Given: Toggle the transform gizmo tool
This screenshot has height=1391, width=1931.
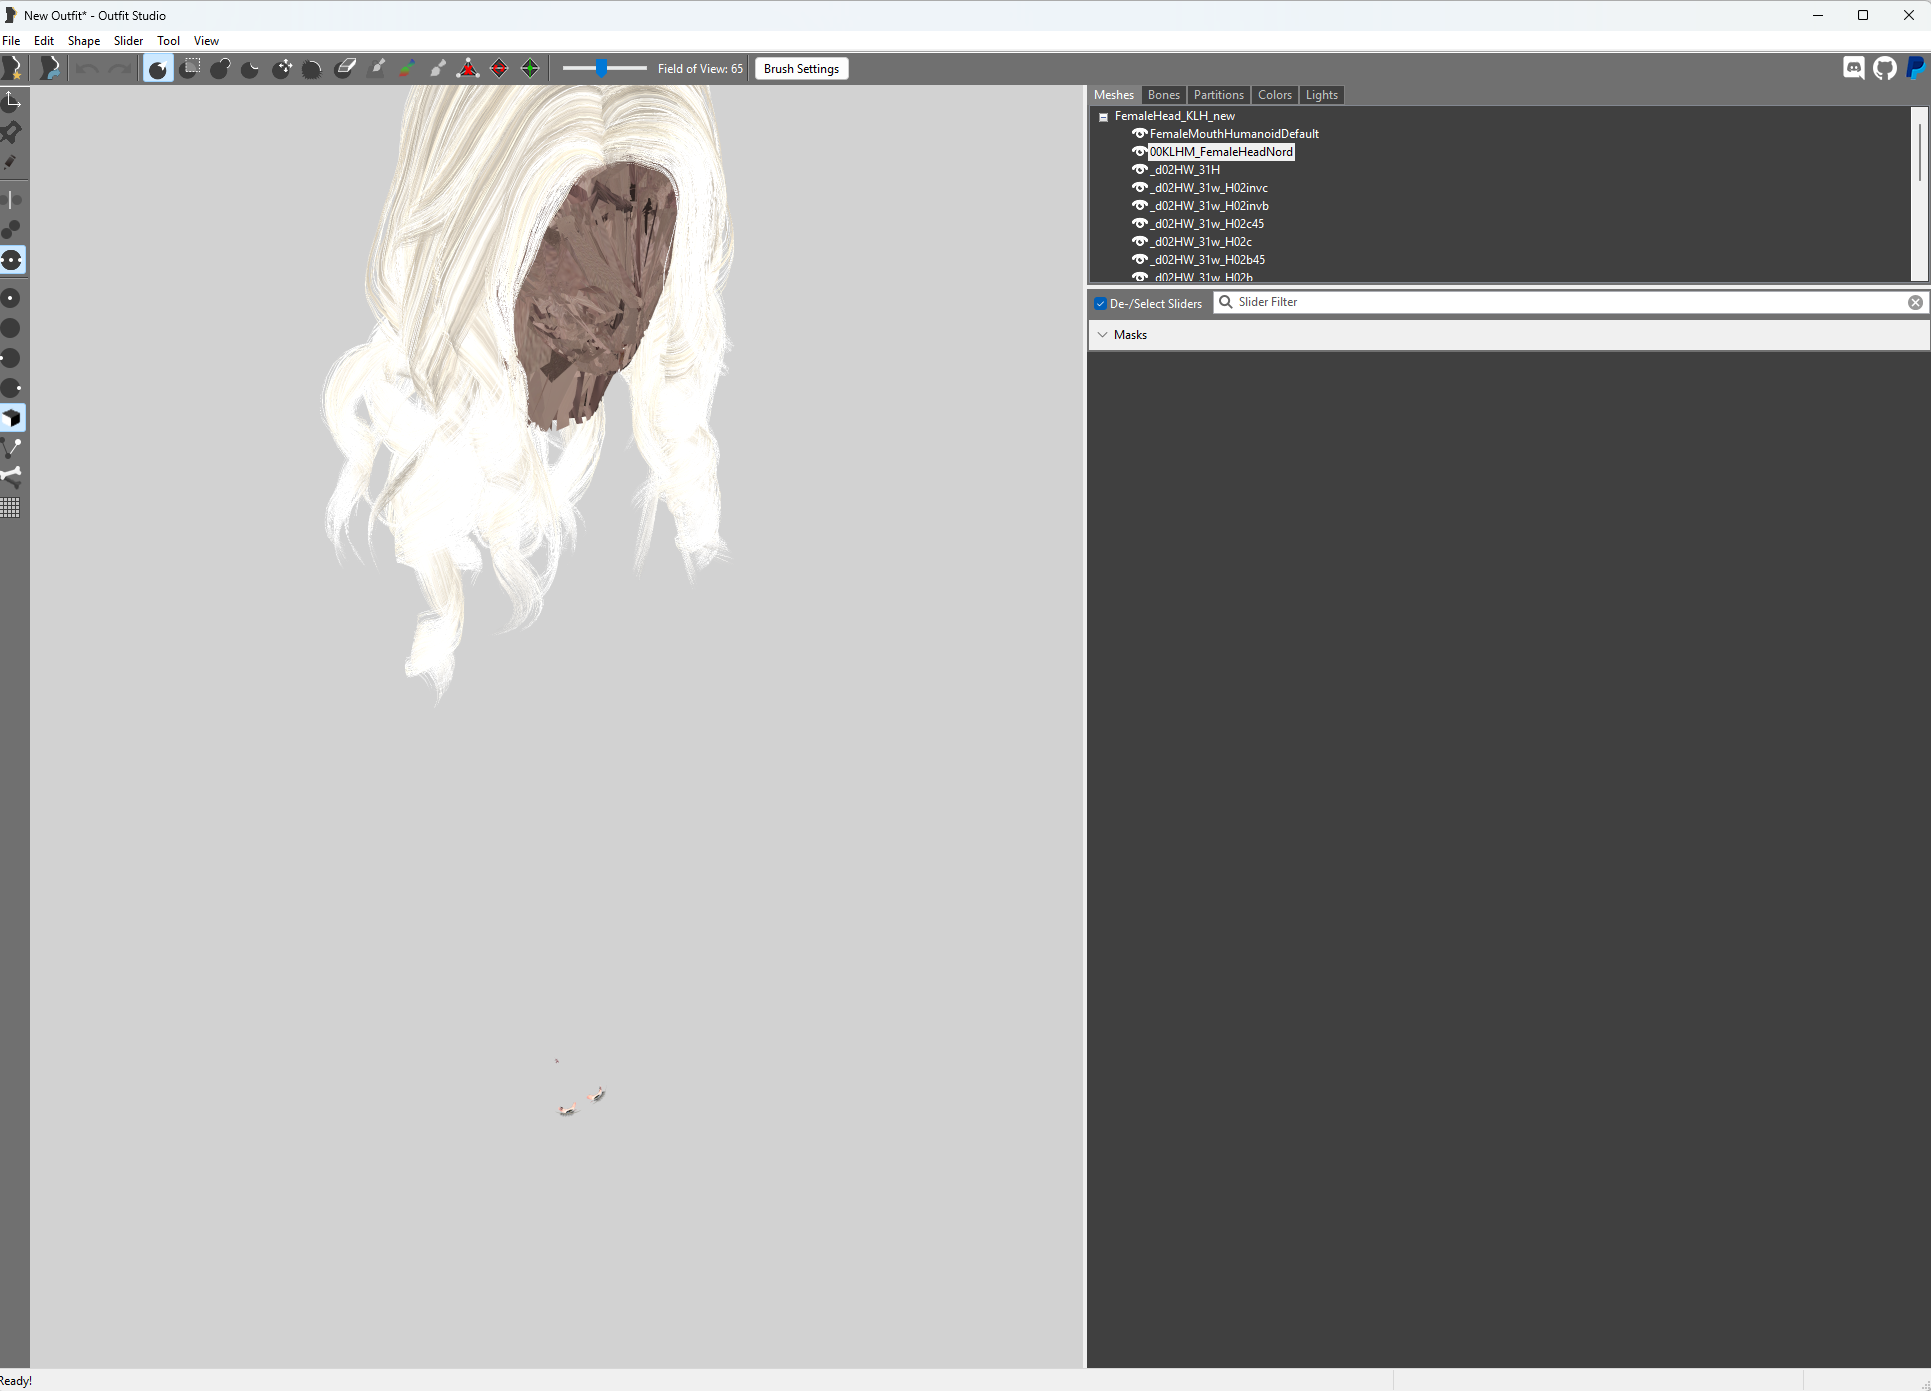Looking at the screenshot, I should [x=12, y=100].
